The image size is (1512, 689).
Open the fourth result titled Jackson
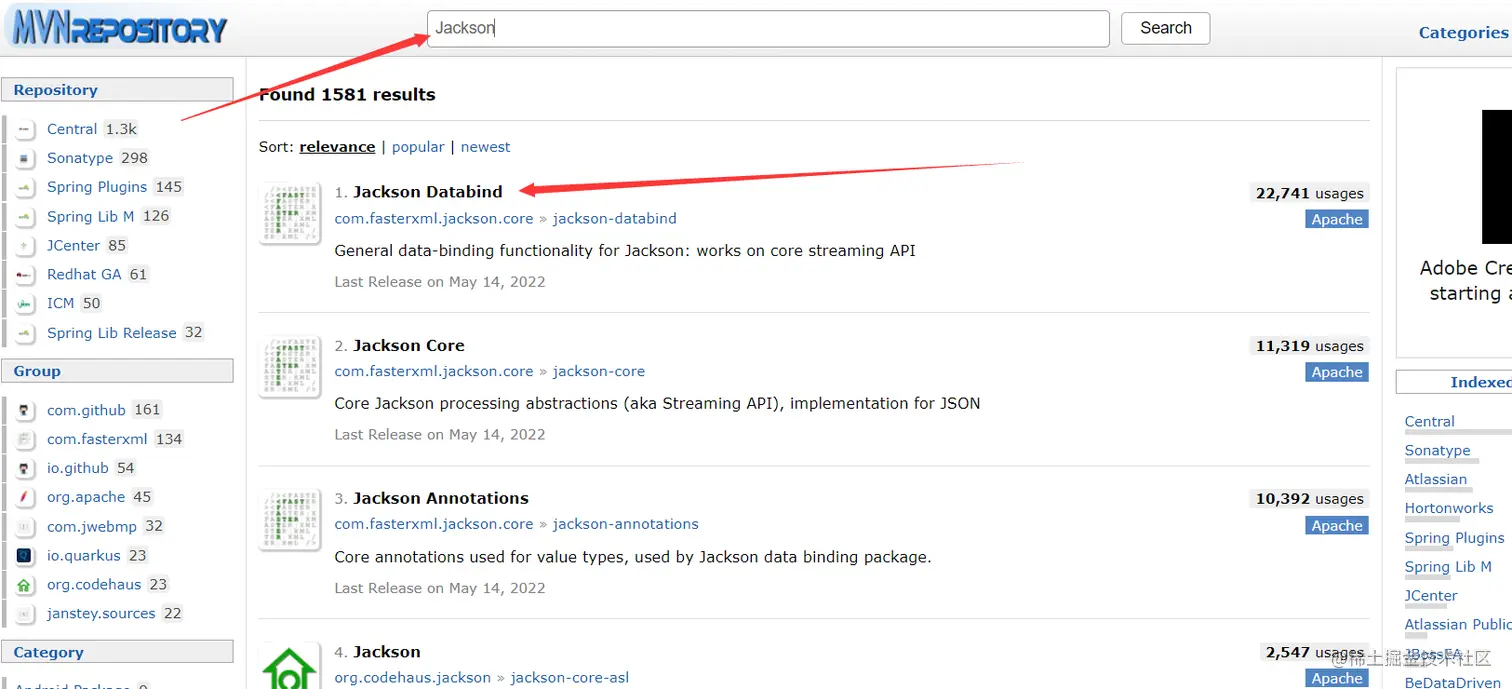click(387, 652)
